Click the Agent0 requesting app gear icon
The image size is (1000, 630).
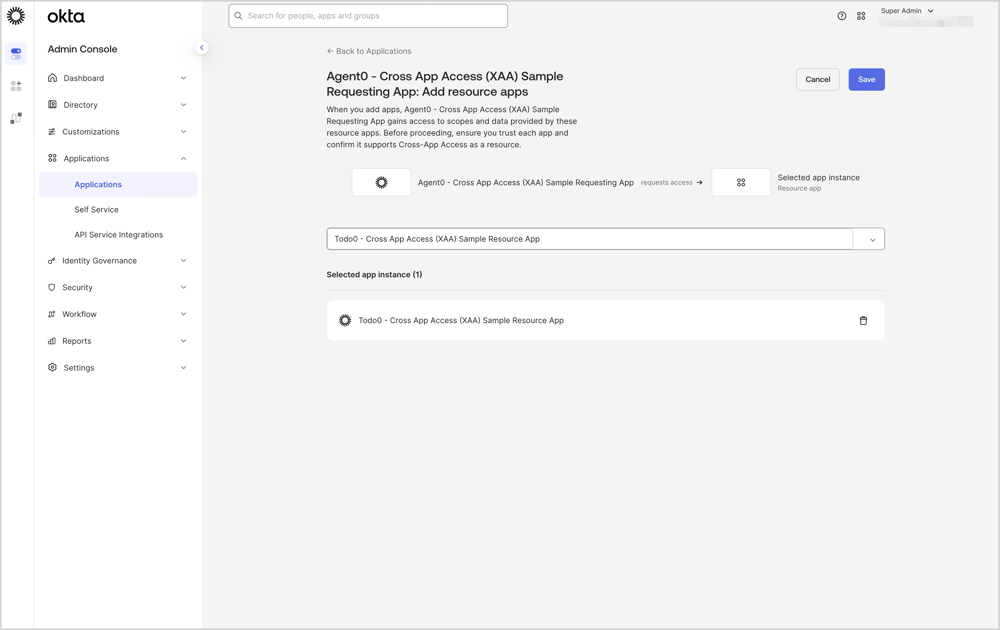click(381, 182)
